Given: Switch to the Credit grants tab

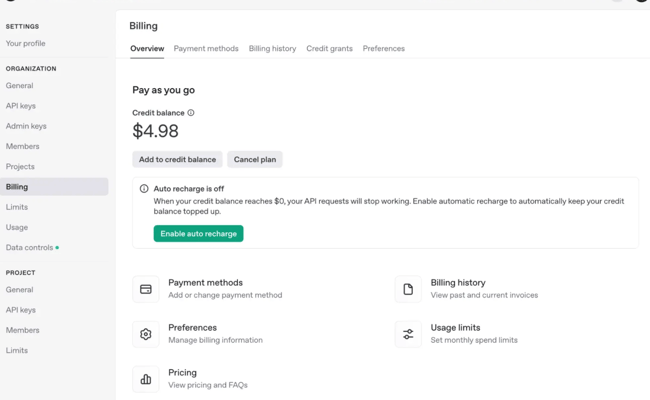Looking at the screenshot, I should [330, 48].
